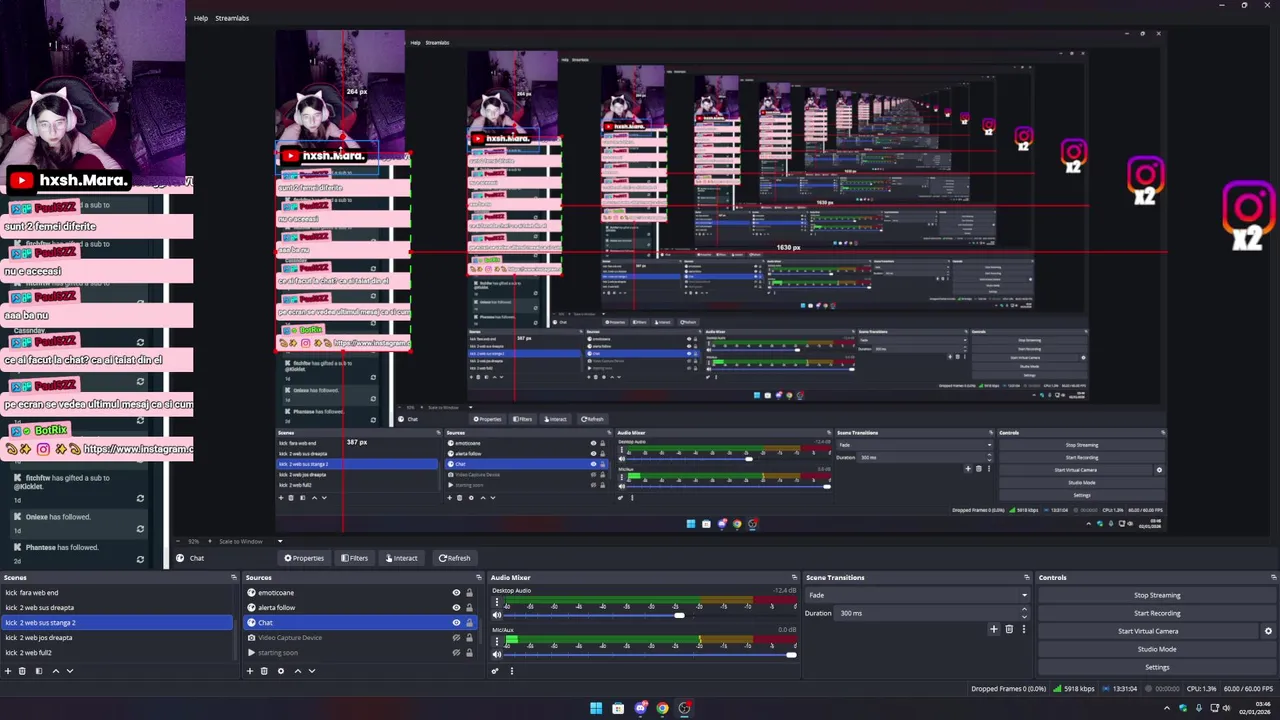Mute Desktop Audio with the speaker icon

497,615
